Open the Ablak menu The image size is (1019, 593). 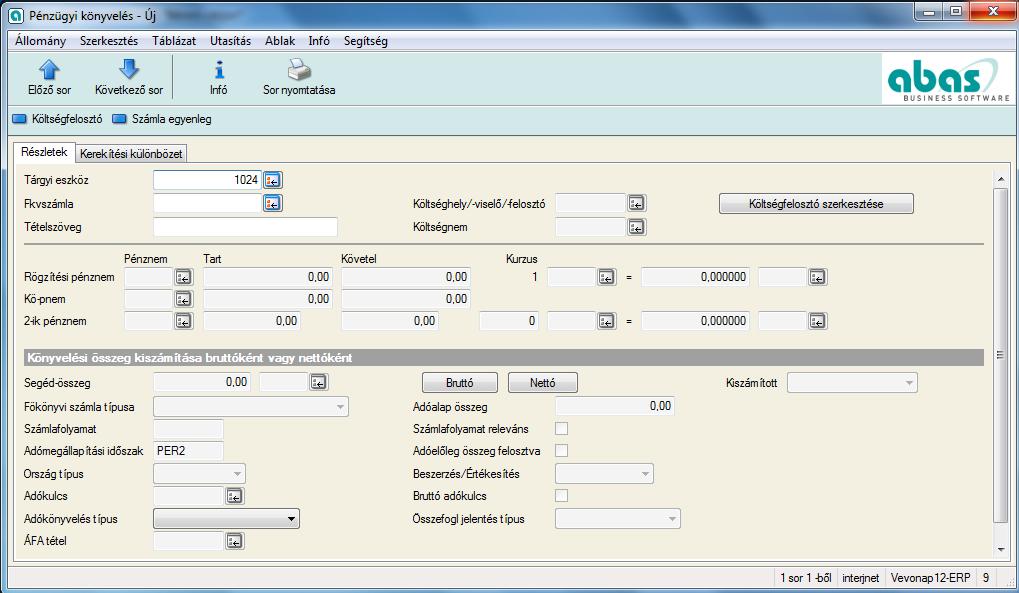click(279, 41)
